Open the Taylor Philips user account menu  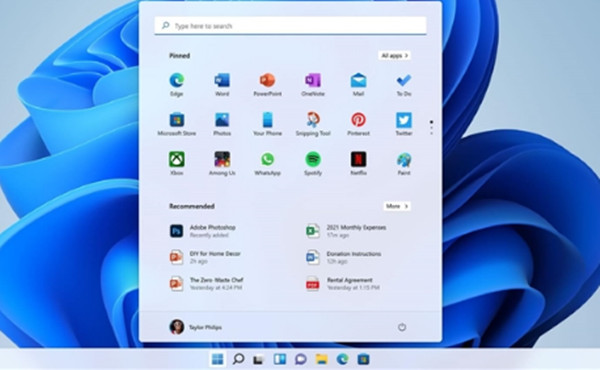[x=196, y=327]
